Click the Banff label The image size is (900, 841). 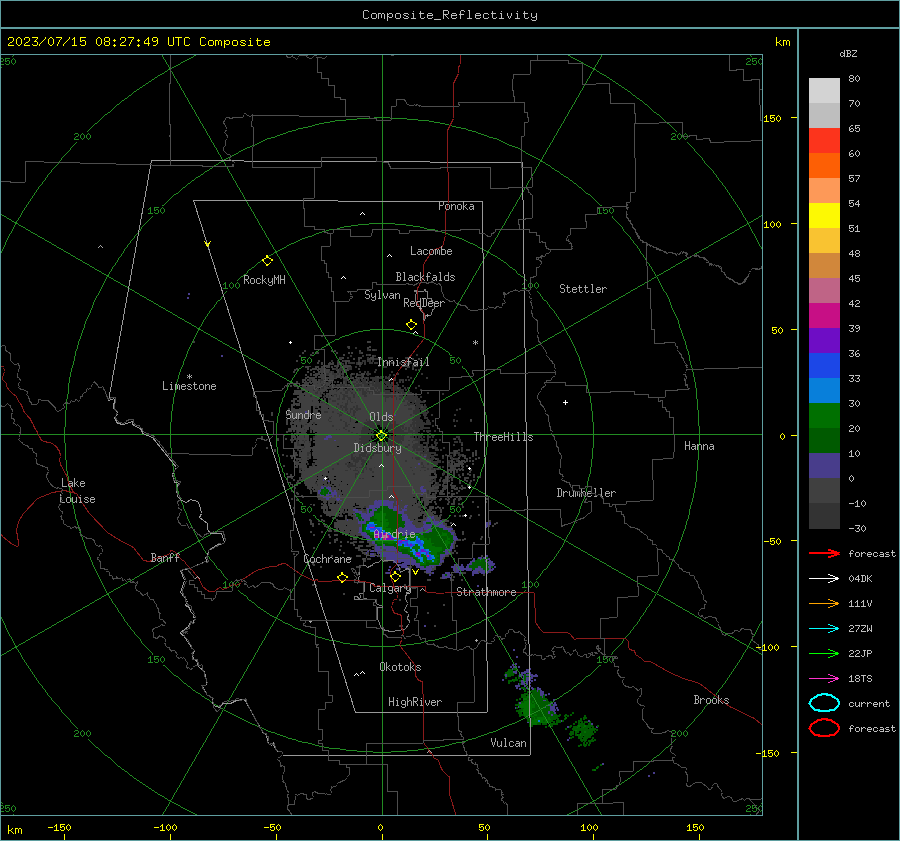(165, 557)
